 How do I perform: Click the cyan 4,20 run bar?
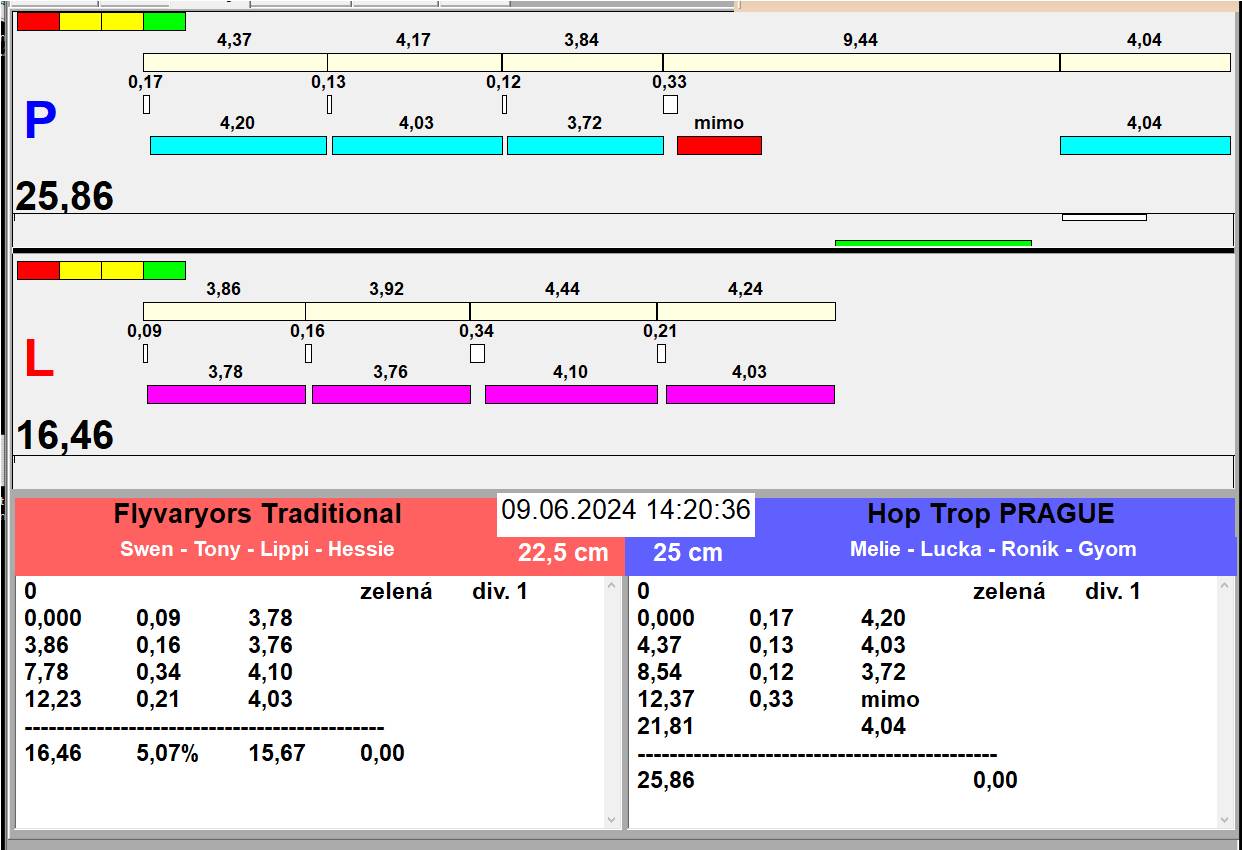tap(238, 146)
